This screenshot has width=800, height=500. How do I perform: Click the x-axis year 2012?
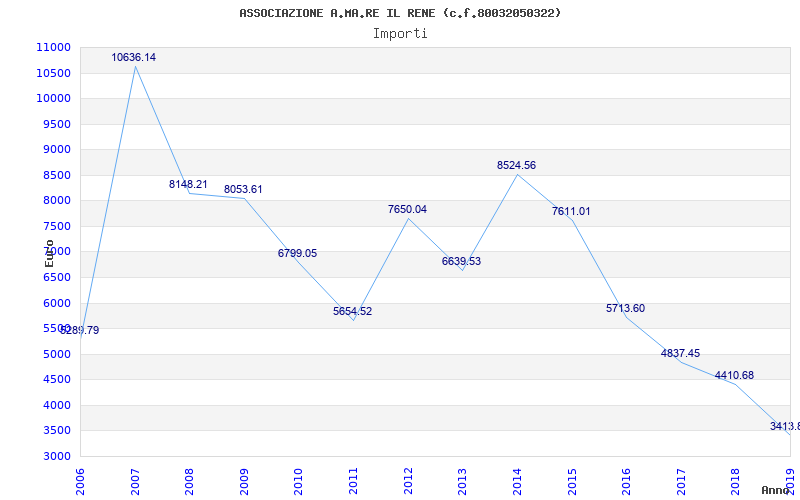click(408, 482)
